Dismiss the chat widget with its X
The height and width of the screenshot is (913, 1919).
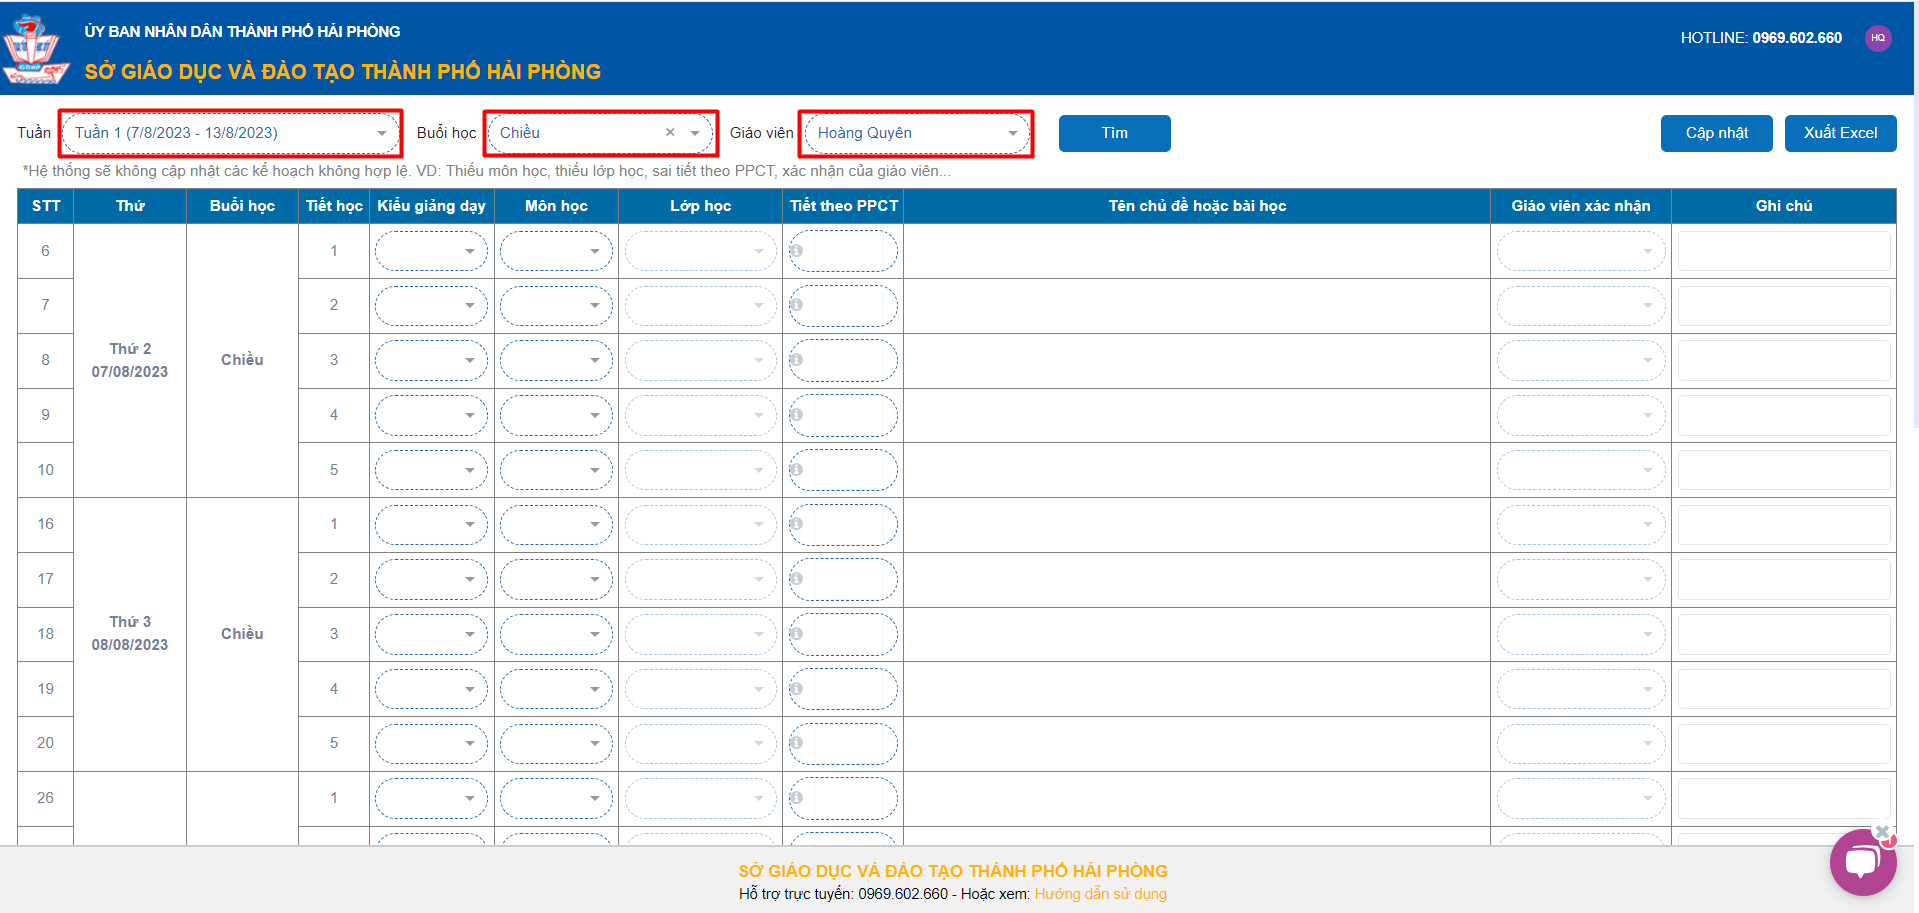click(x=1882, y=831)
